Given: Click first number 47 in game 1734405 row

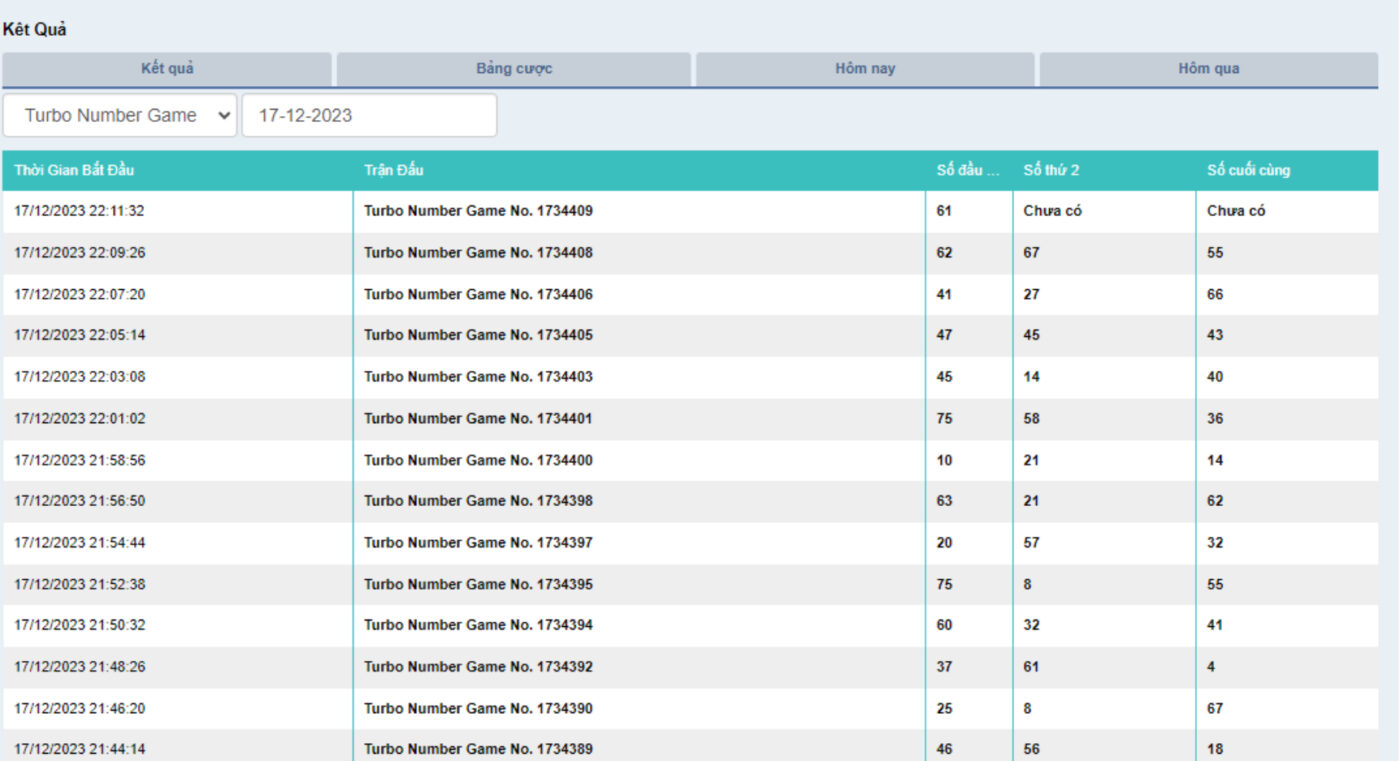Looking at the screenshot, I should [944, 335].
